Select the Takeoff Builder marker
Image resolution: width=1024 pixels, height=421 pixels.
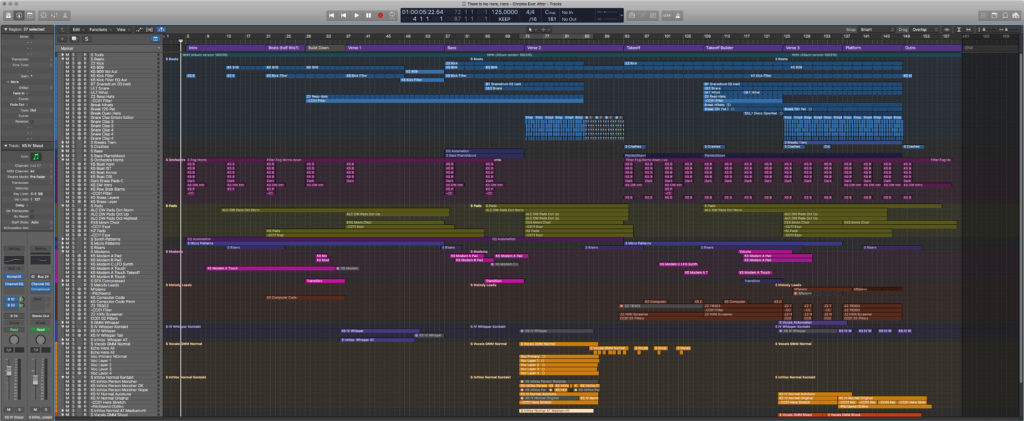click(x=744, y=48)
